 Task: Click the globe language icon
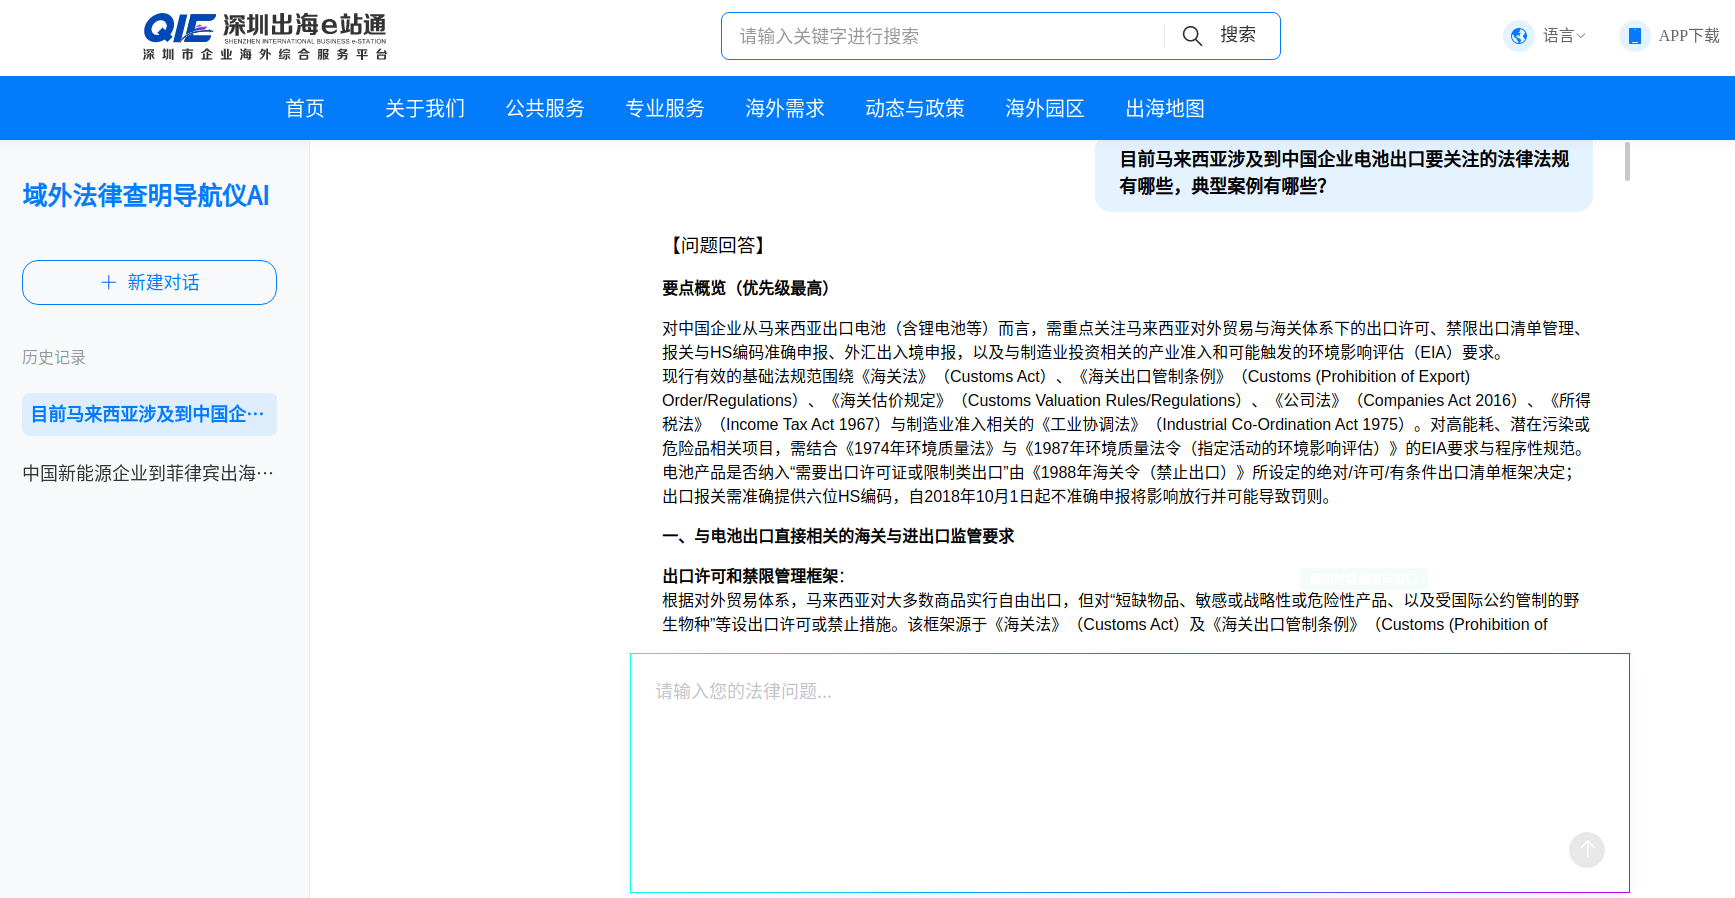click(x=1519, y=36)
